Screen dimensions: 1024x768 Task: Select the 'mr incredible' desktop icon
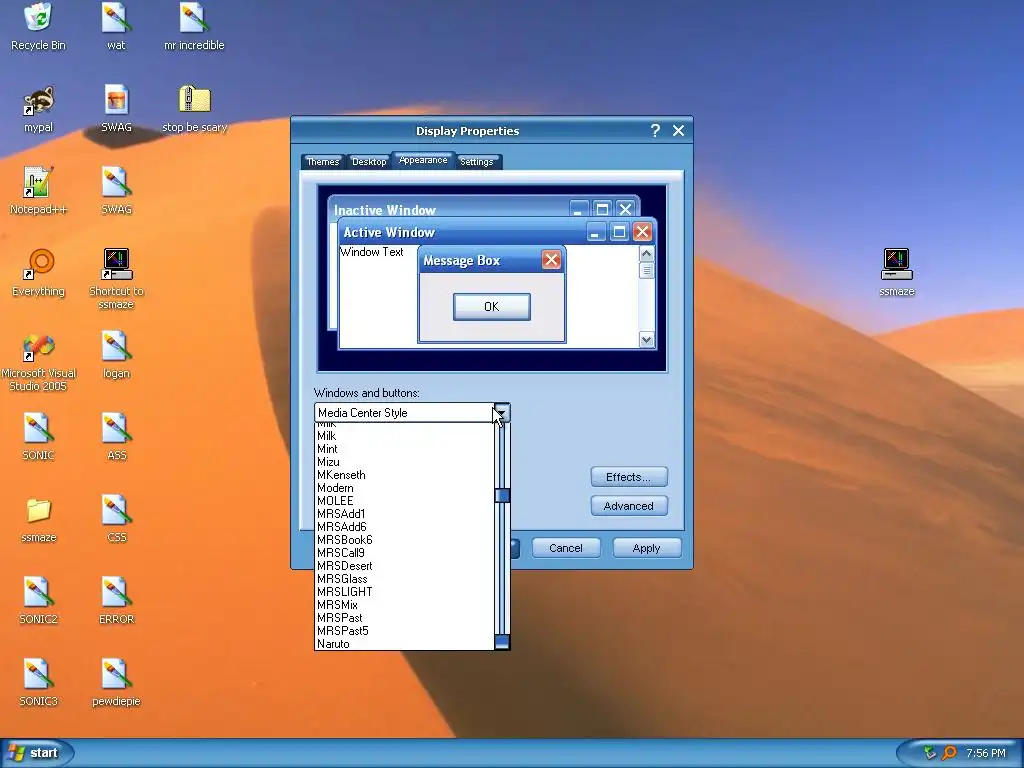pos(194,26)
